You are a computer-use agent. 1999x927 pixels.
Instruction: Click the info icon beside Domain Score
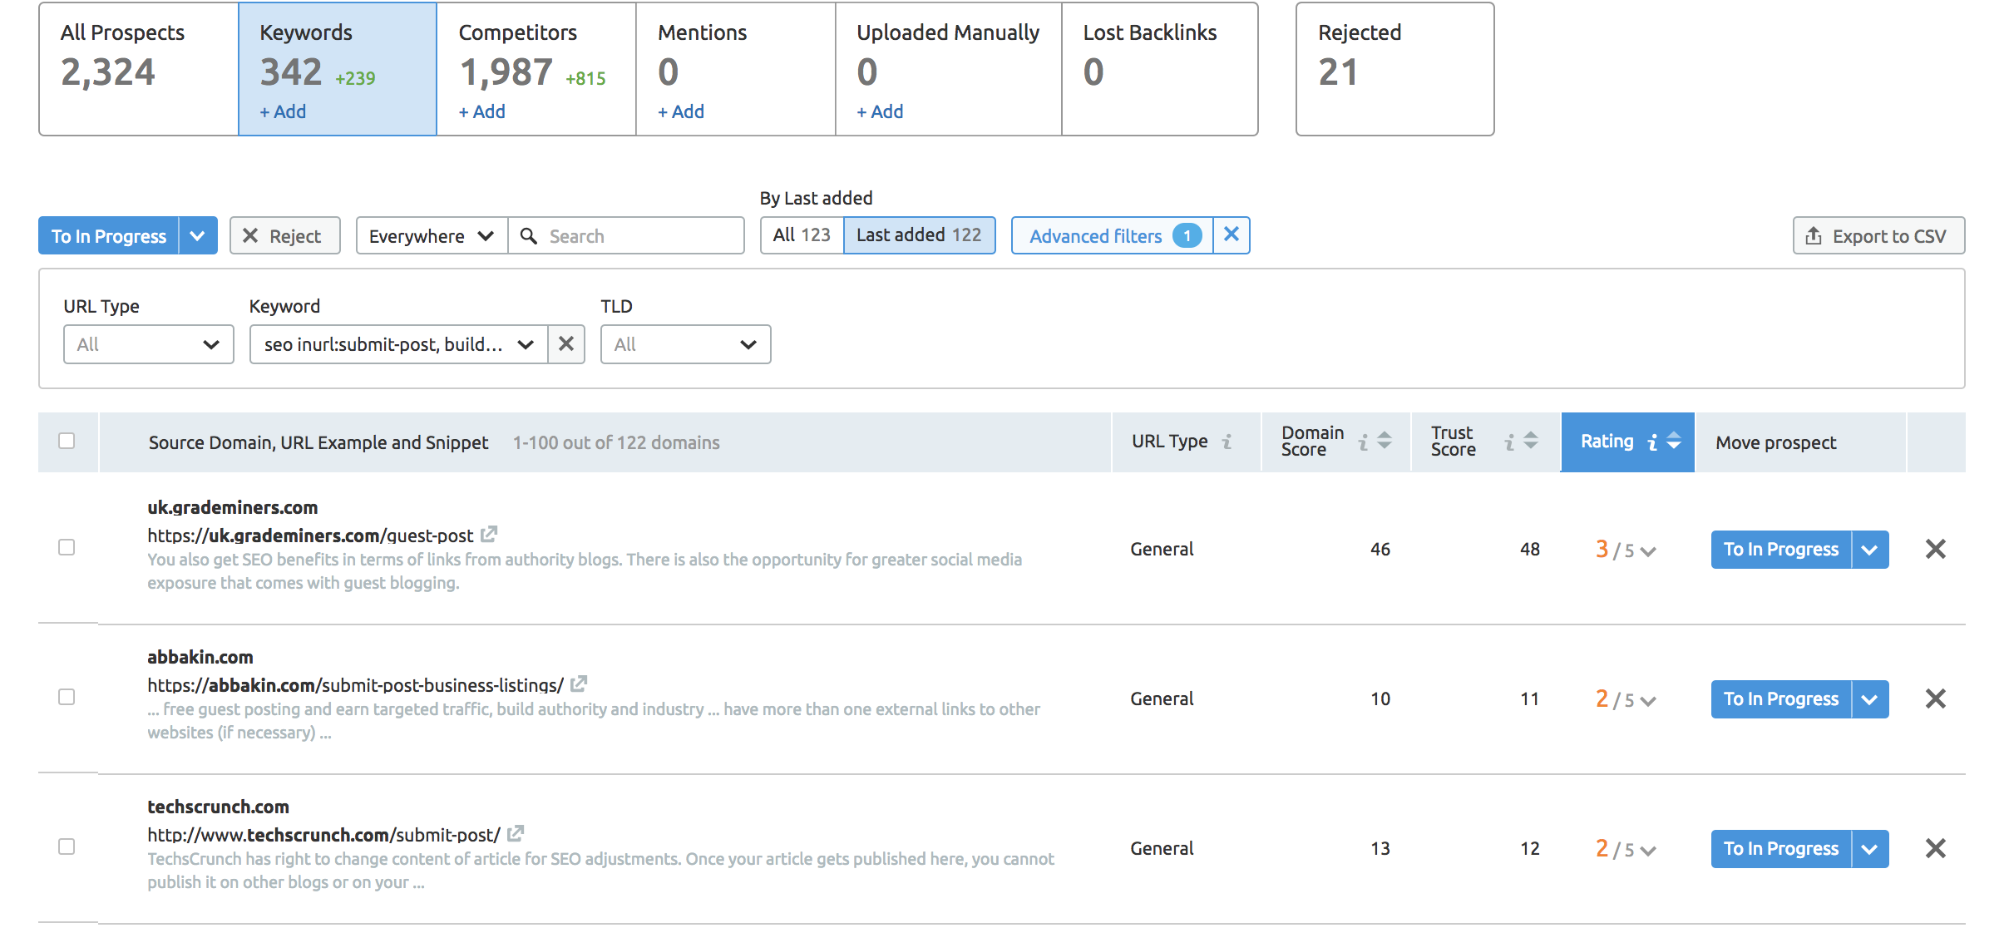click(x=1366, y=440)
